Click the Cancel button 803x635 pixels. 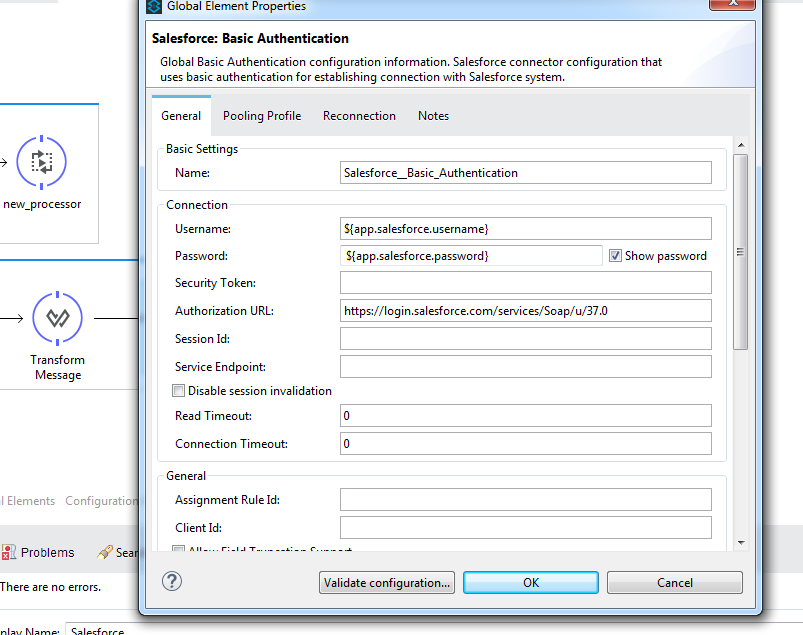pos(674,583)
